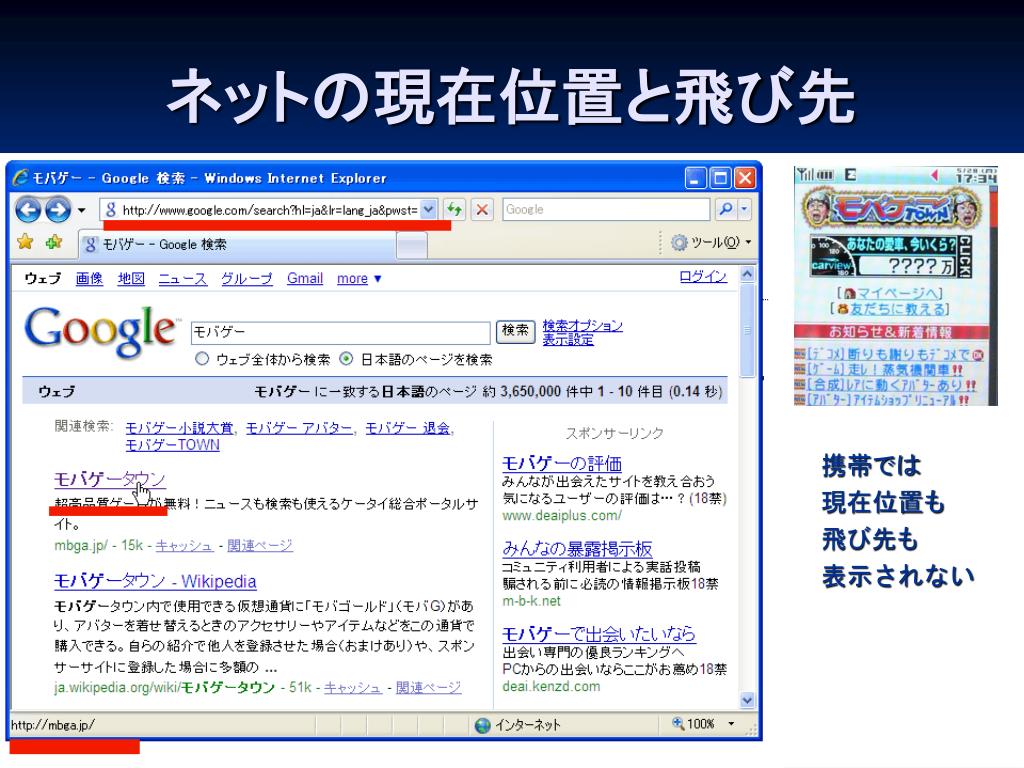Click キャッシュ link of the Wikipedia result
This screenshot has height=768, width=1024.
(x=353, y=688)
